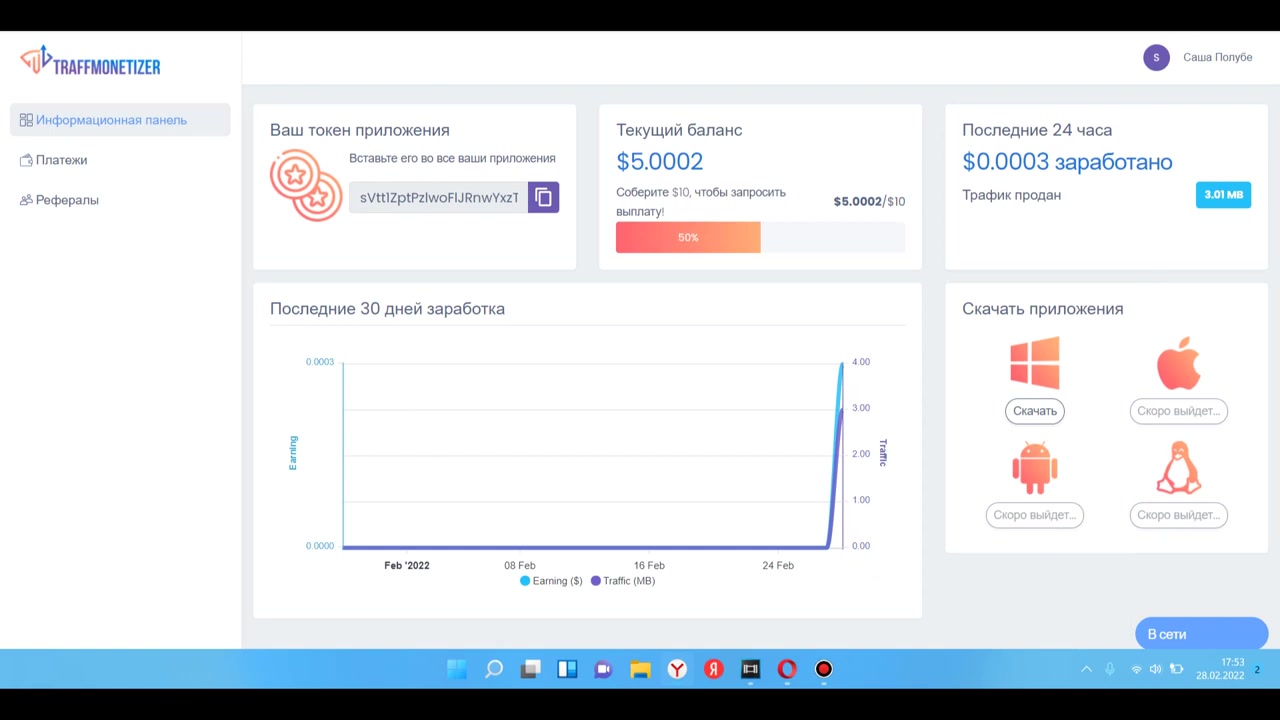
Task: Open Yandex Browser from the taskbar
Action: tap(677, 669)
